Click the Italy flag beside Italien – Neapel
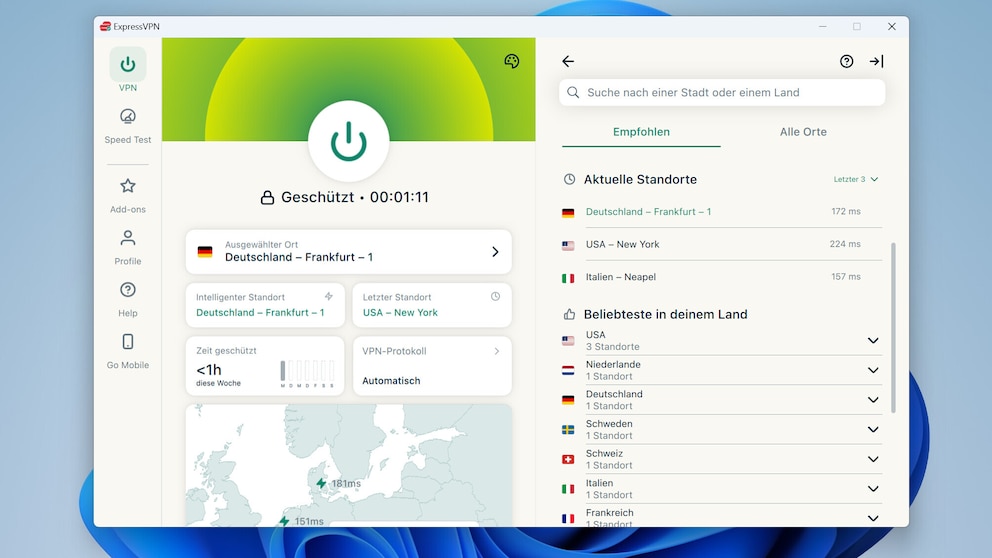992x558 pixels. [568, 278]
